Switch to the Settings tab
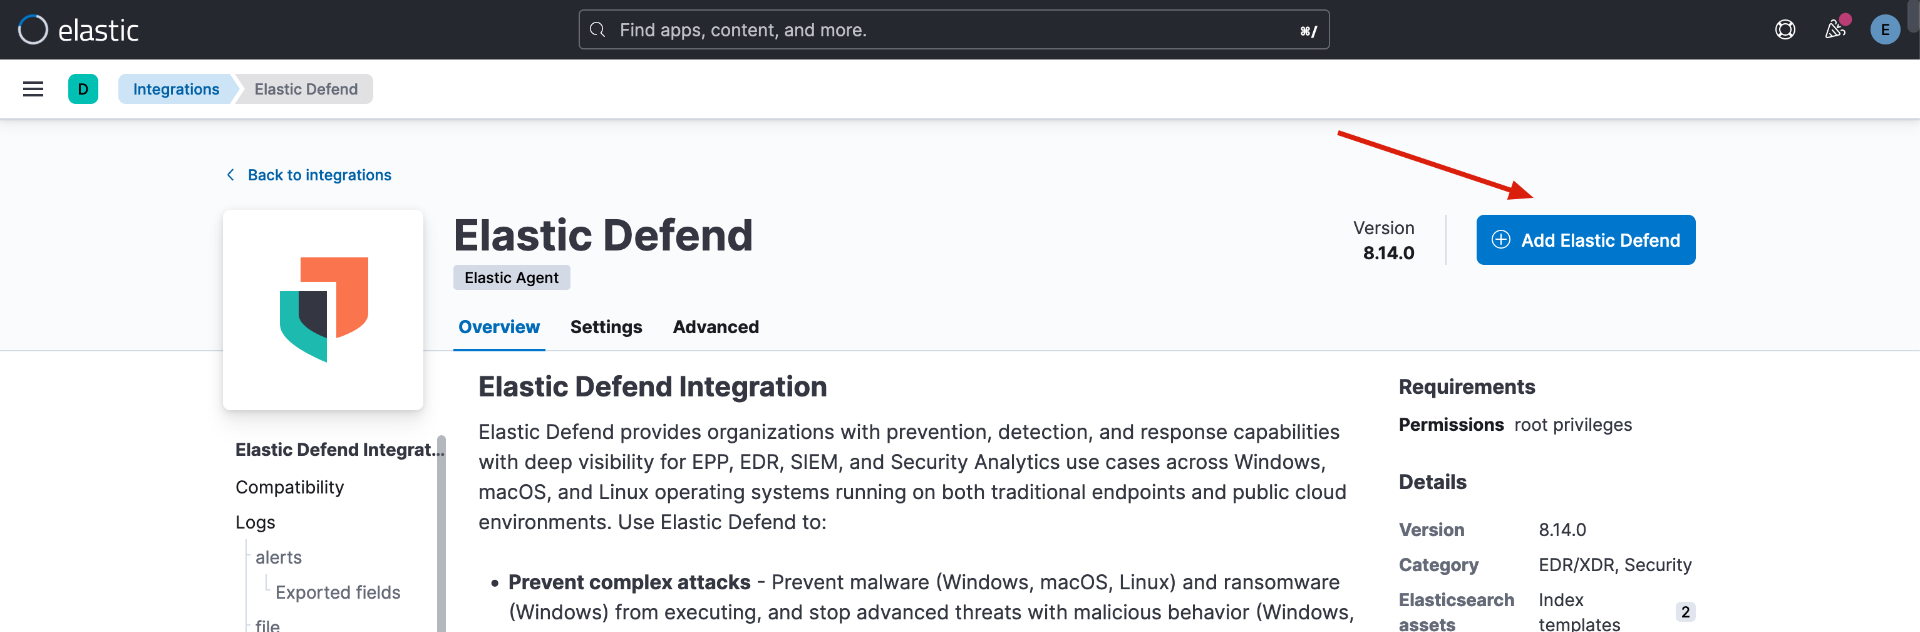The height and width of the screenshot is (632, 1920). 606,327
